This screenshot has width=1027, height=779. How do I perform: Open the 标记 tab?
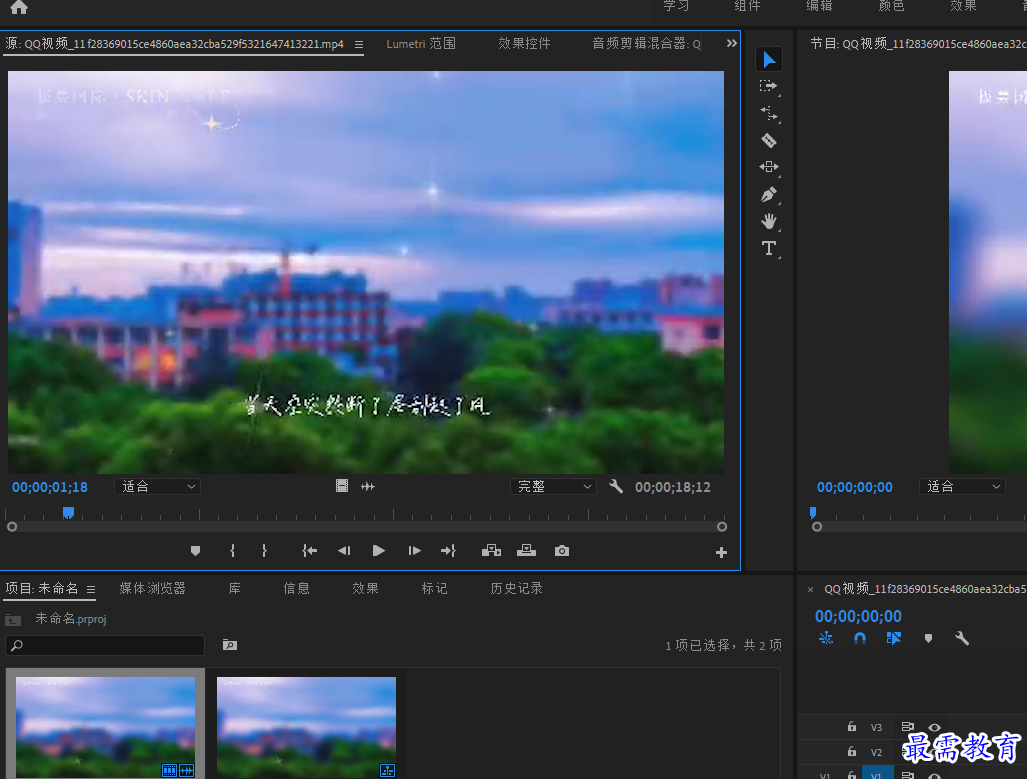point(434,588)
